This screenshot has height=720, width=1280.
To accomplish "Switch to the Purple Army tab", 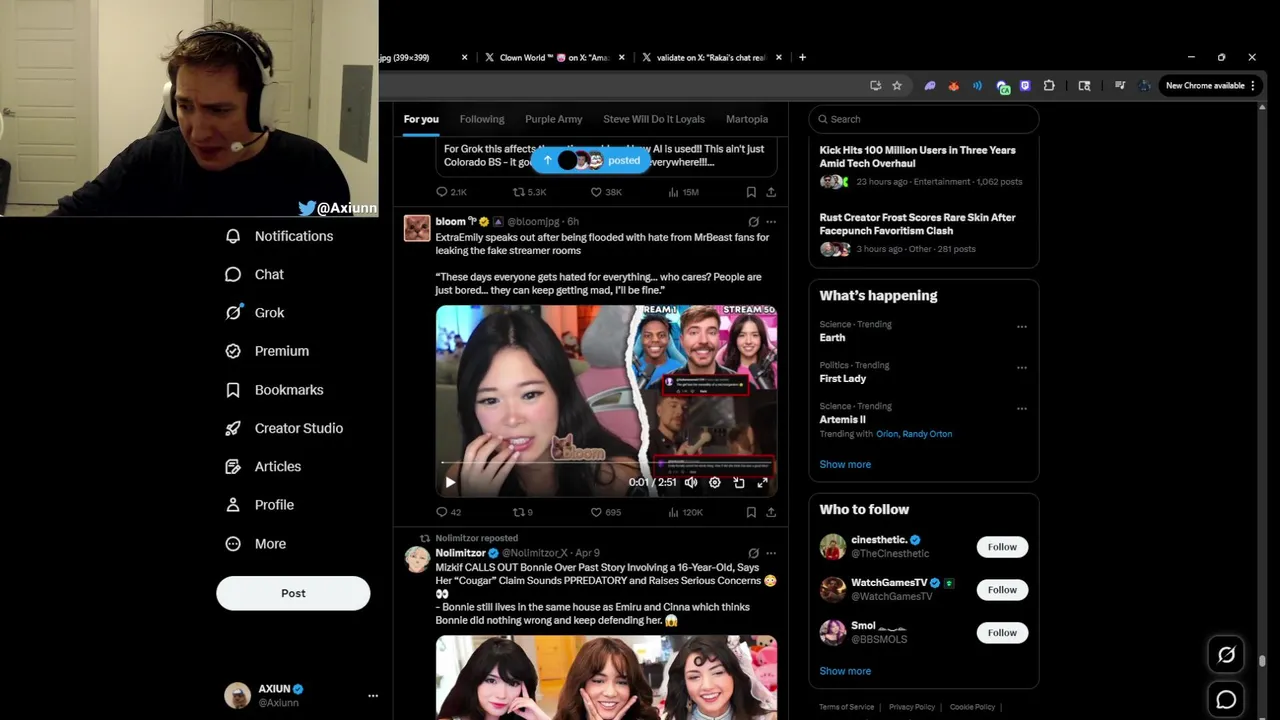I will click(x=553, y=119).
